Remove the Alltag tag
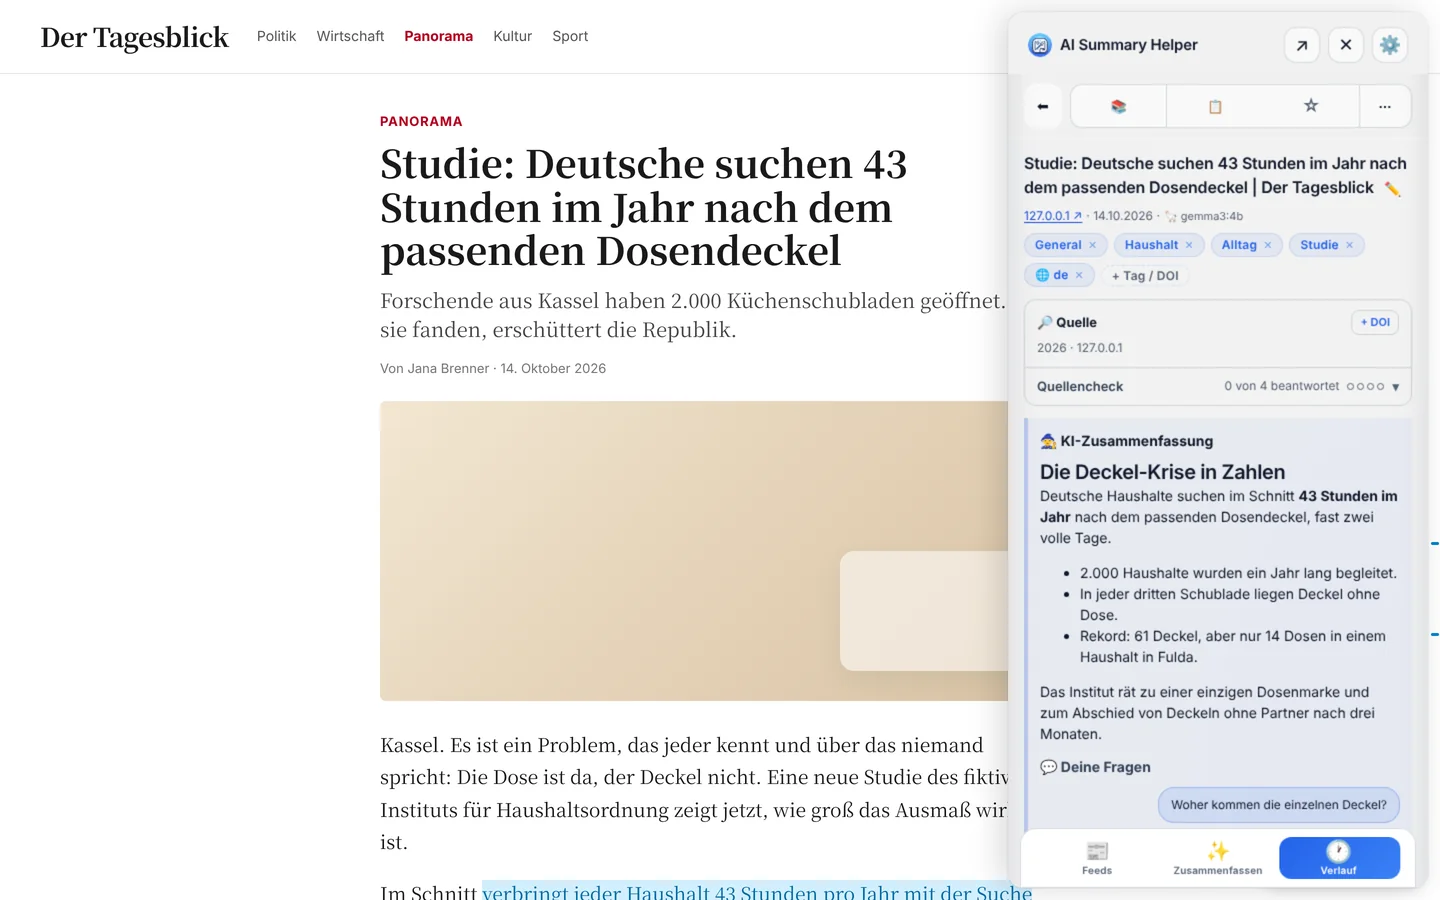 1268,245
